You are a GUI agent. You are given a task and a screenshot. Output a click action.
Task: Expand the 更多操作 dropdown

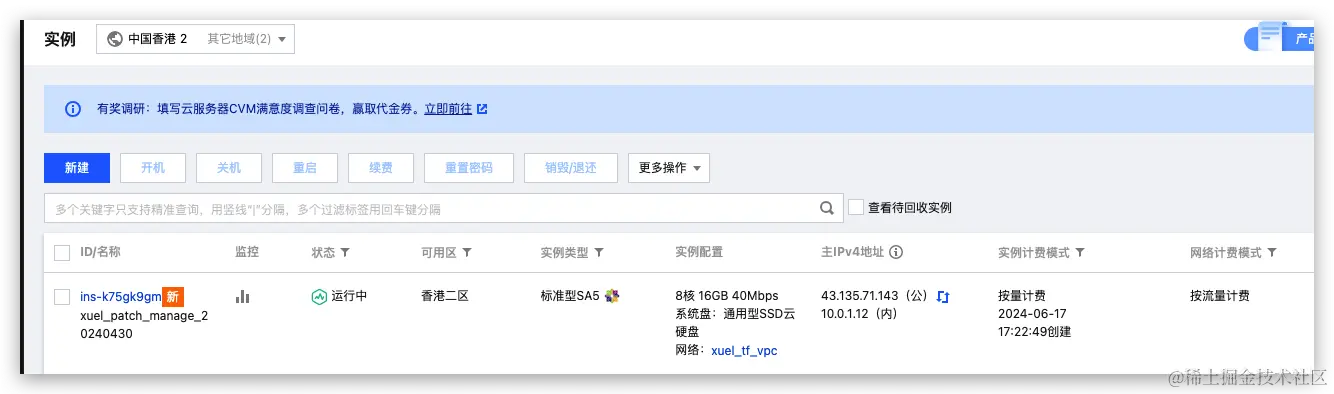669,168
